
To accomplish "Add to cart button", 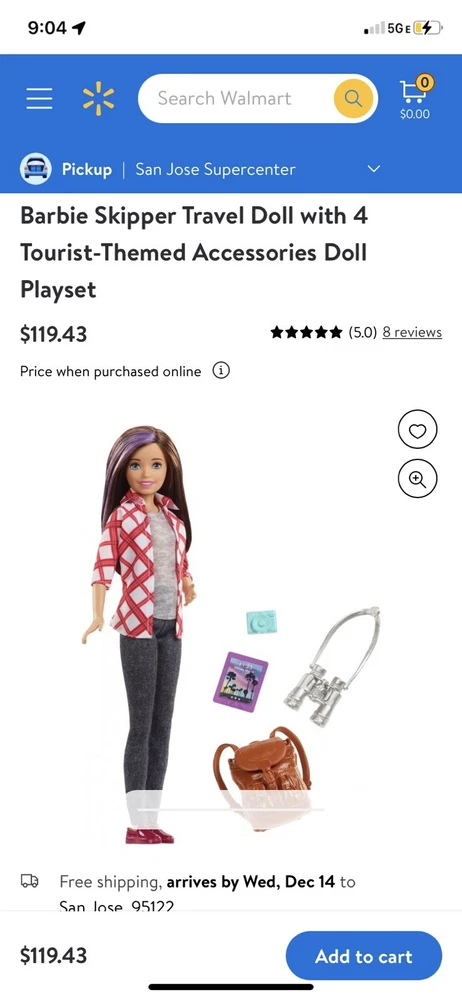I will coord(364,956).
